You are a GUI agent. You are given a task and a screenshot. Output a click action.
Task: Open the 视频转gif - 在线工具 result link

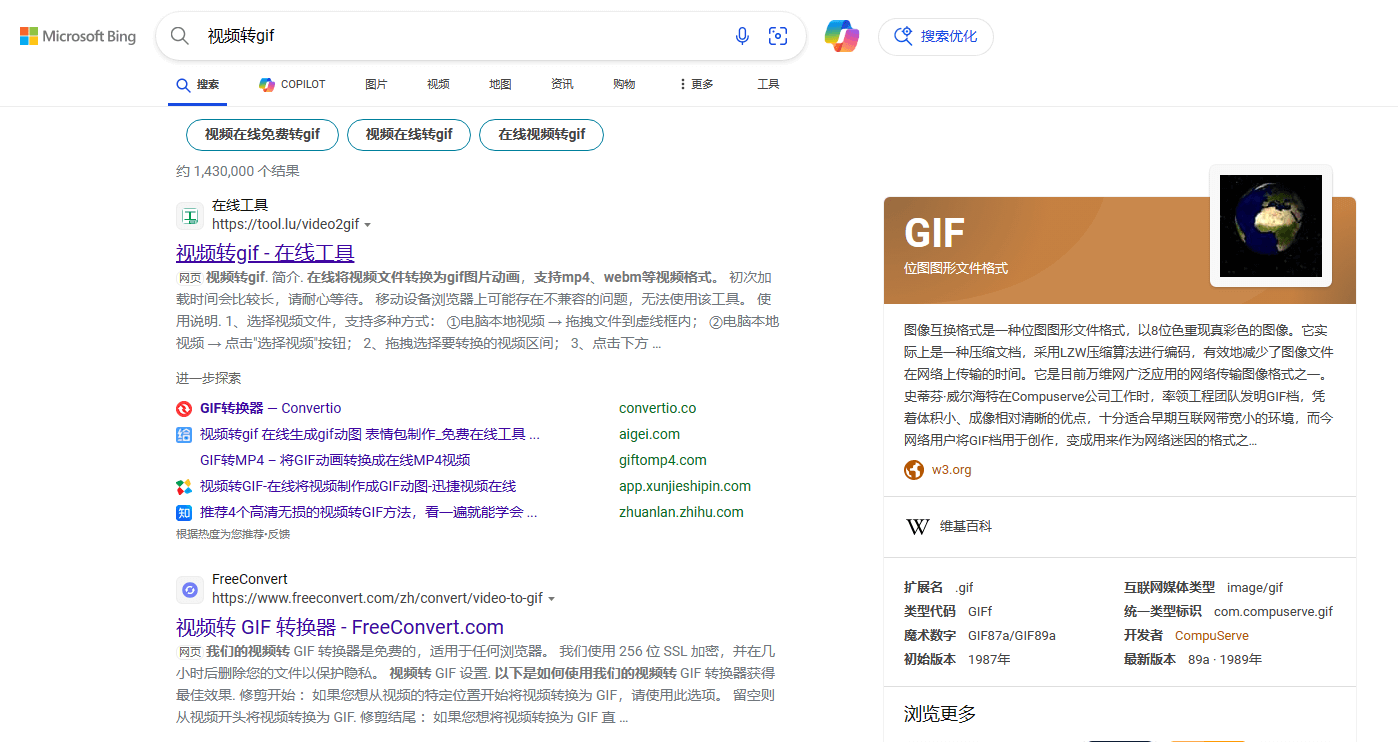tap(264, 252)
